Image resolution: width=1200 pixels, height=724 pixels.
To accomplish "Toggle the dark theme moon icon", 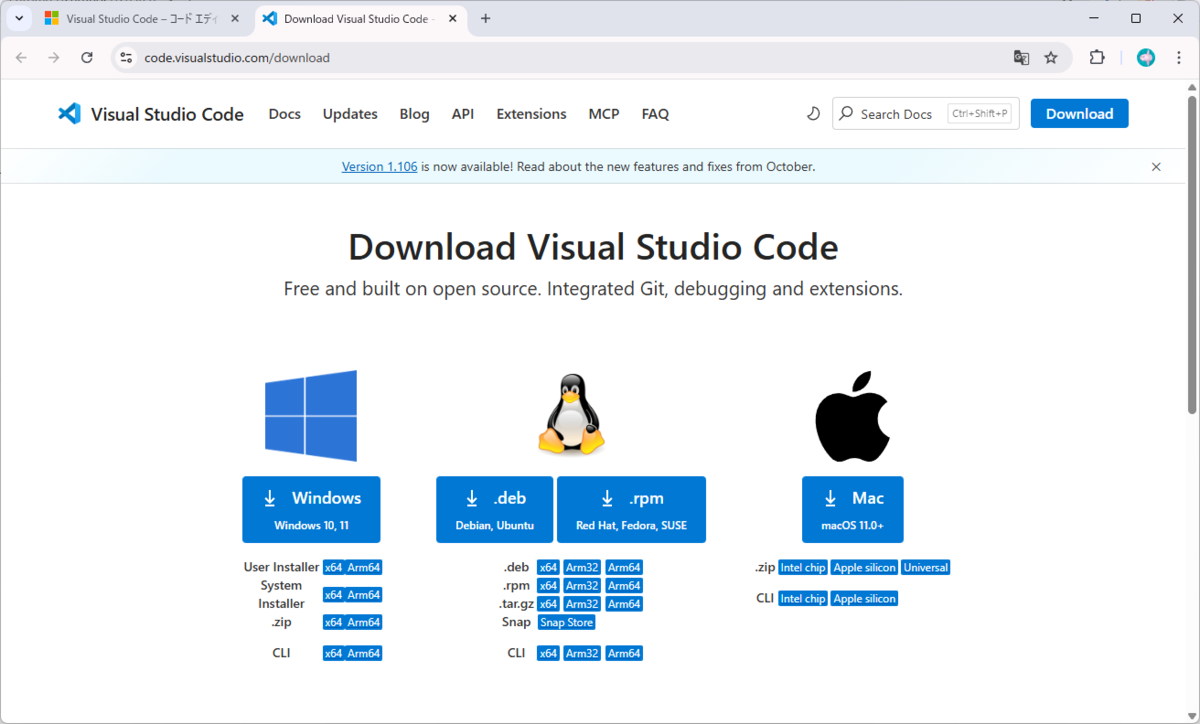I will 814,114.
